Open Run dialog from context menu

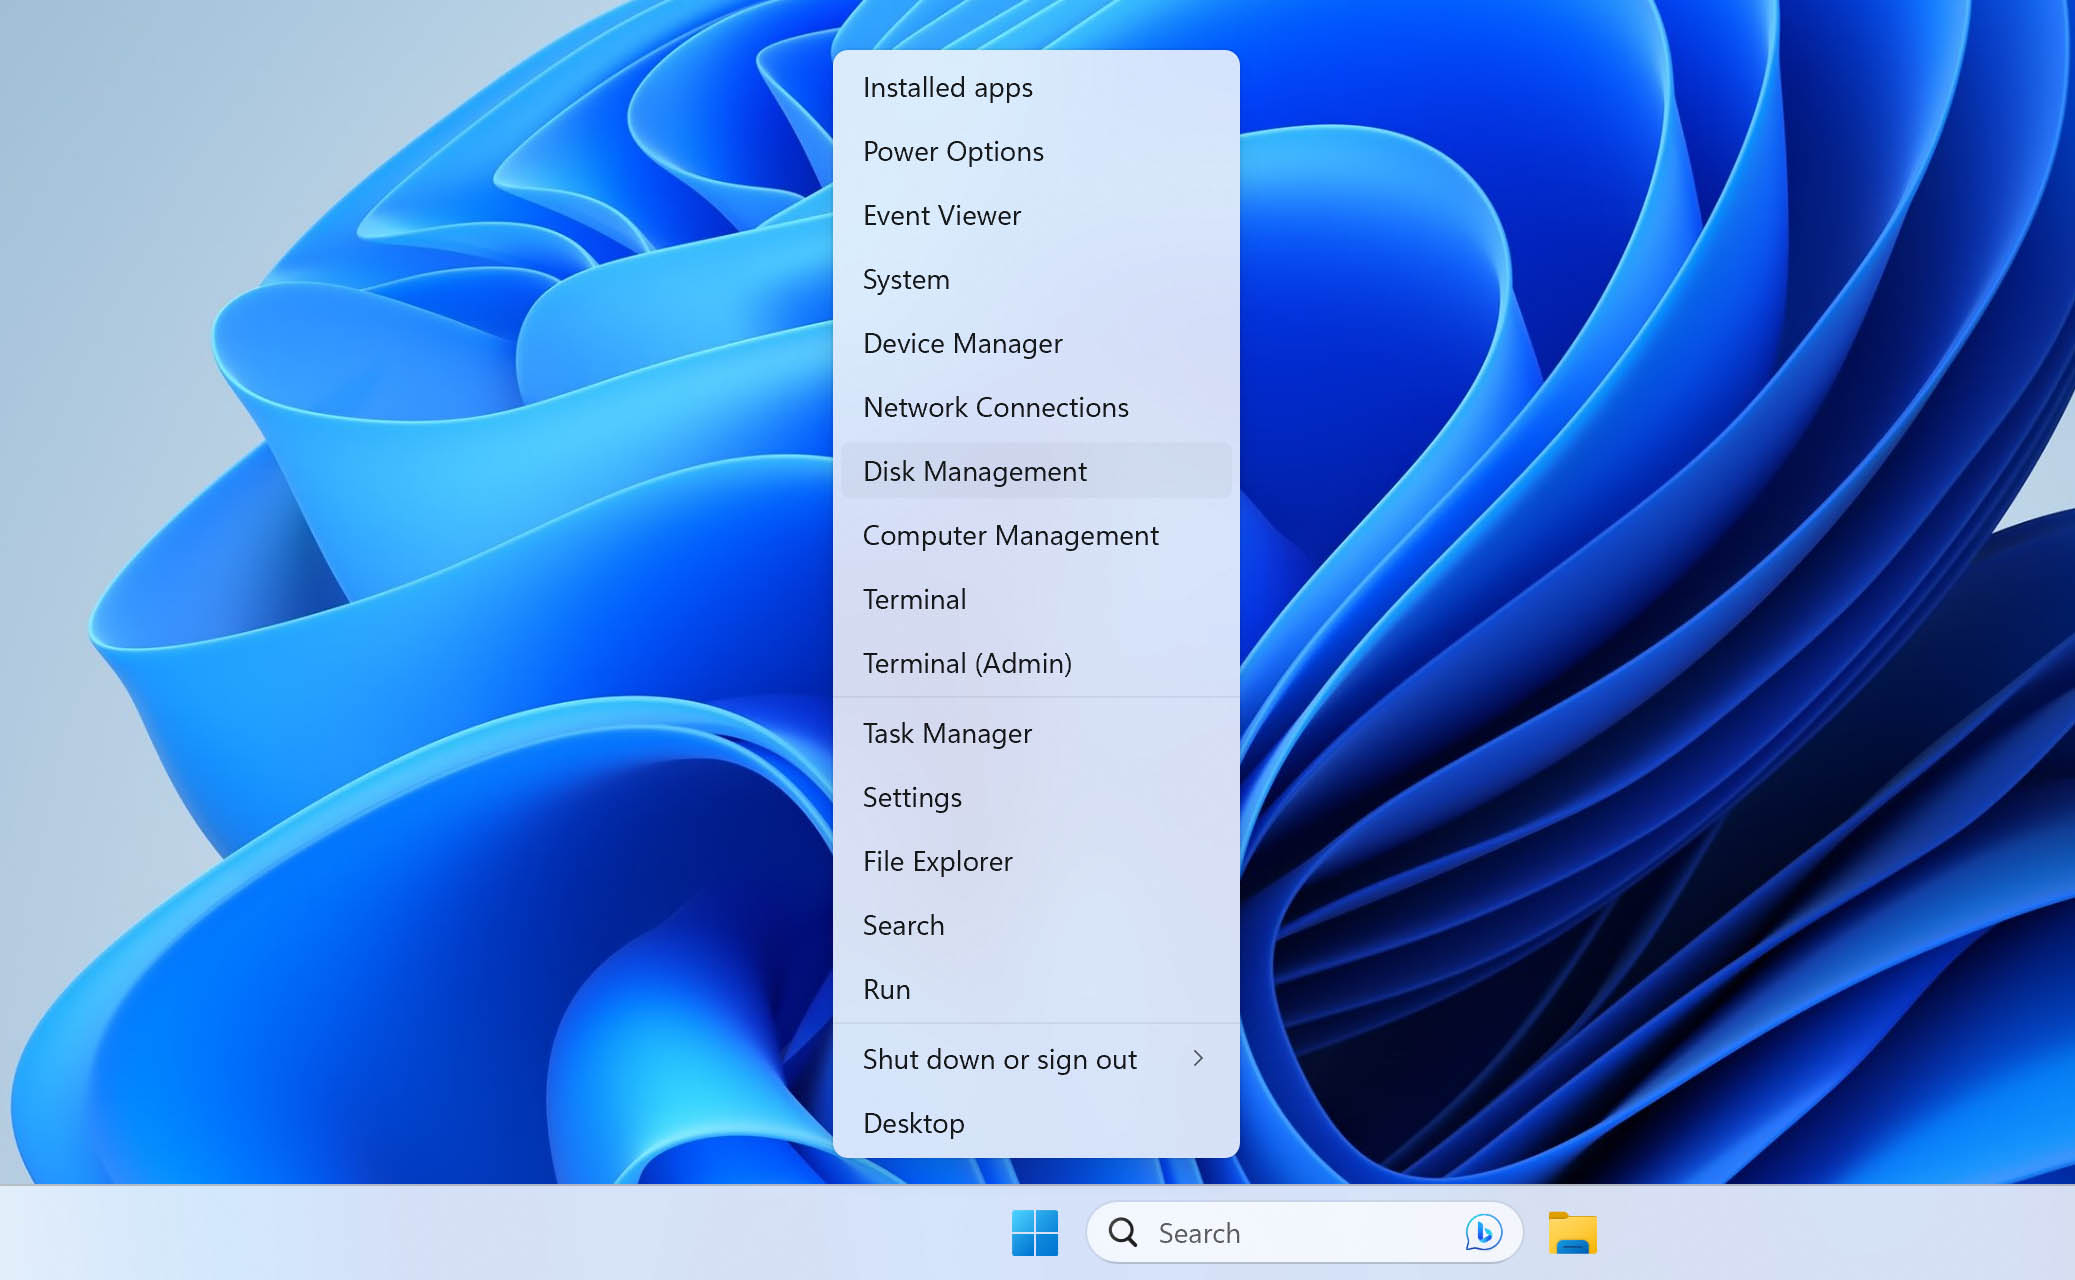click(885, 988)
